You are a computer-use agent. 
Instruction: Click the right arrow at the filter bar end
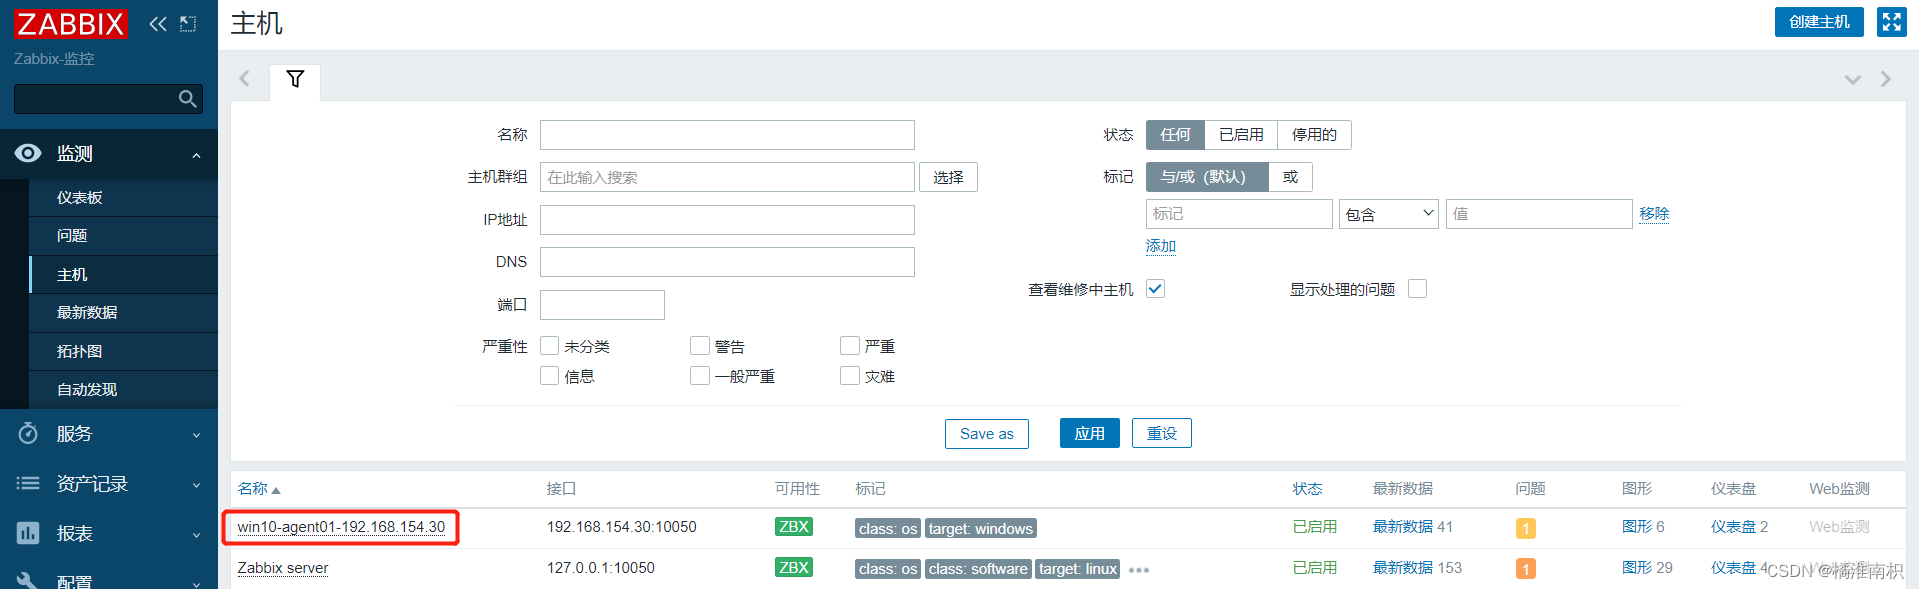click(1885, 79)
